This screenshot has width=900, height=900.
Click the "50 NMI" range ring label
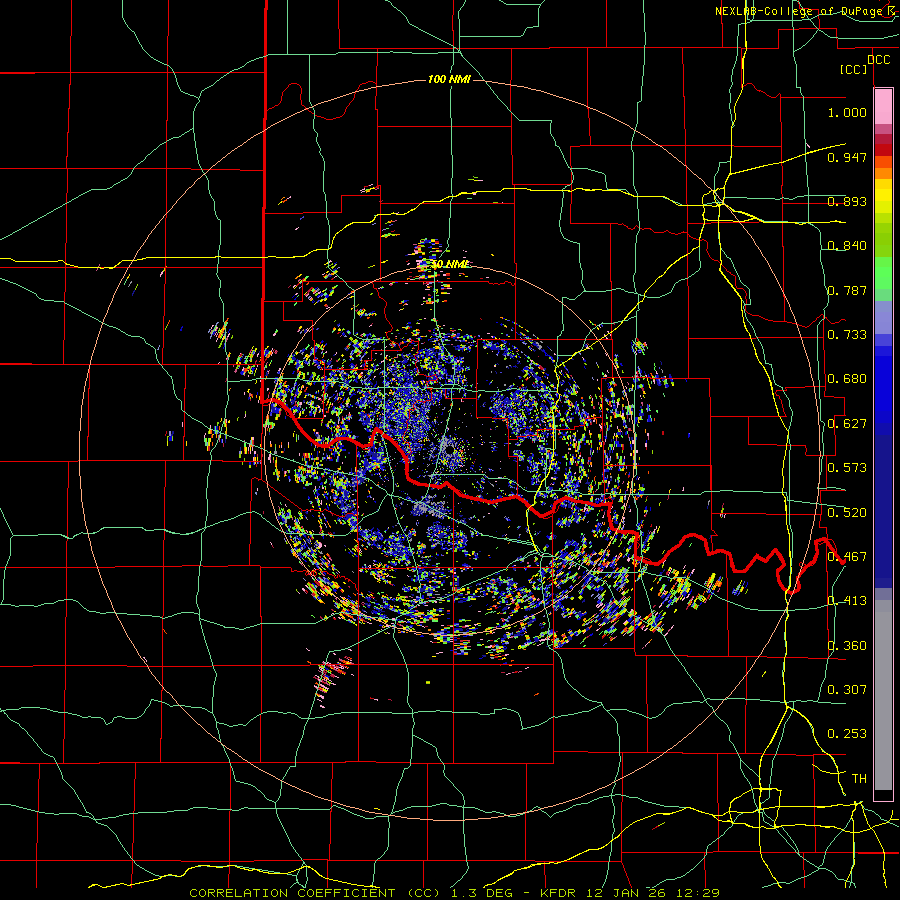point(449,264)
